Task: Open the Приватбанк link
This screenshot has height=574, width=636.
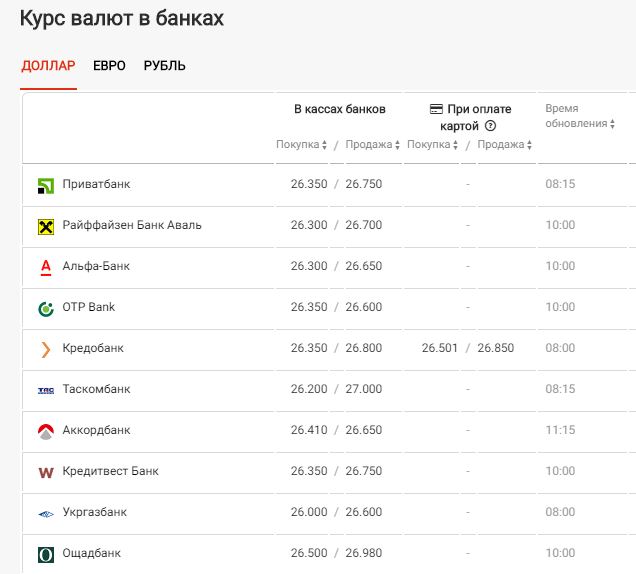Action: tap(96, 184)
